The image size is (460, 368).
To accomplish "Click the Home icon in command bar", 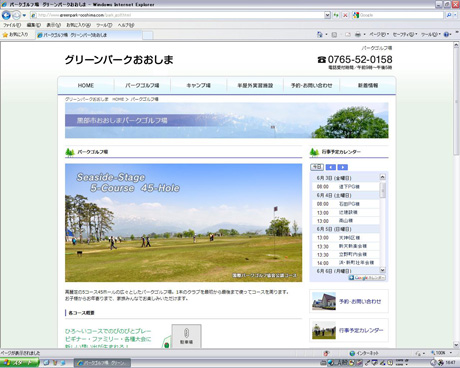I will coord(320,34).
